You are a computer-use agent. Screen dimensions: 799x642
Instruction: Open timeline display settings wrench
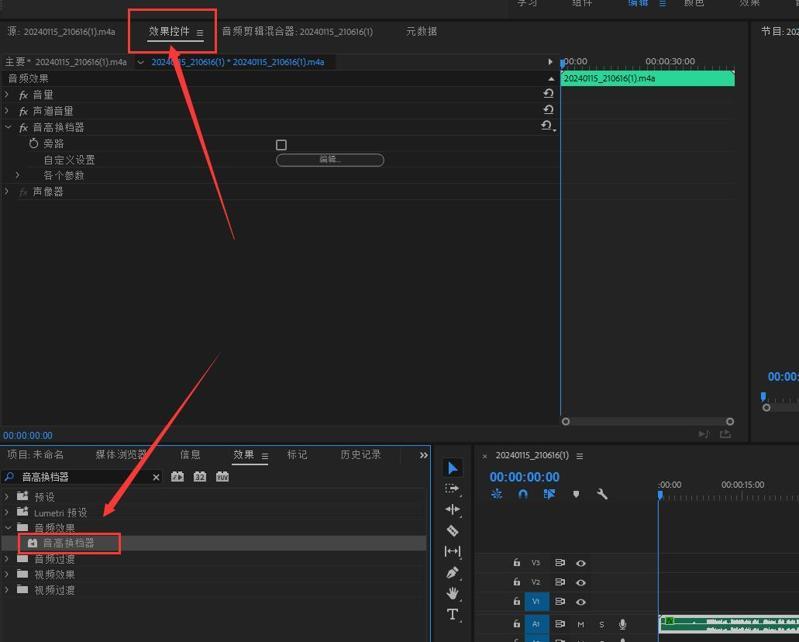pos(602,494)
